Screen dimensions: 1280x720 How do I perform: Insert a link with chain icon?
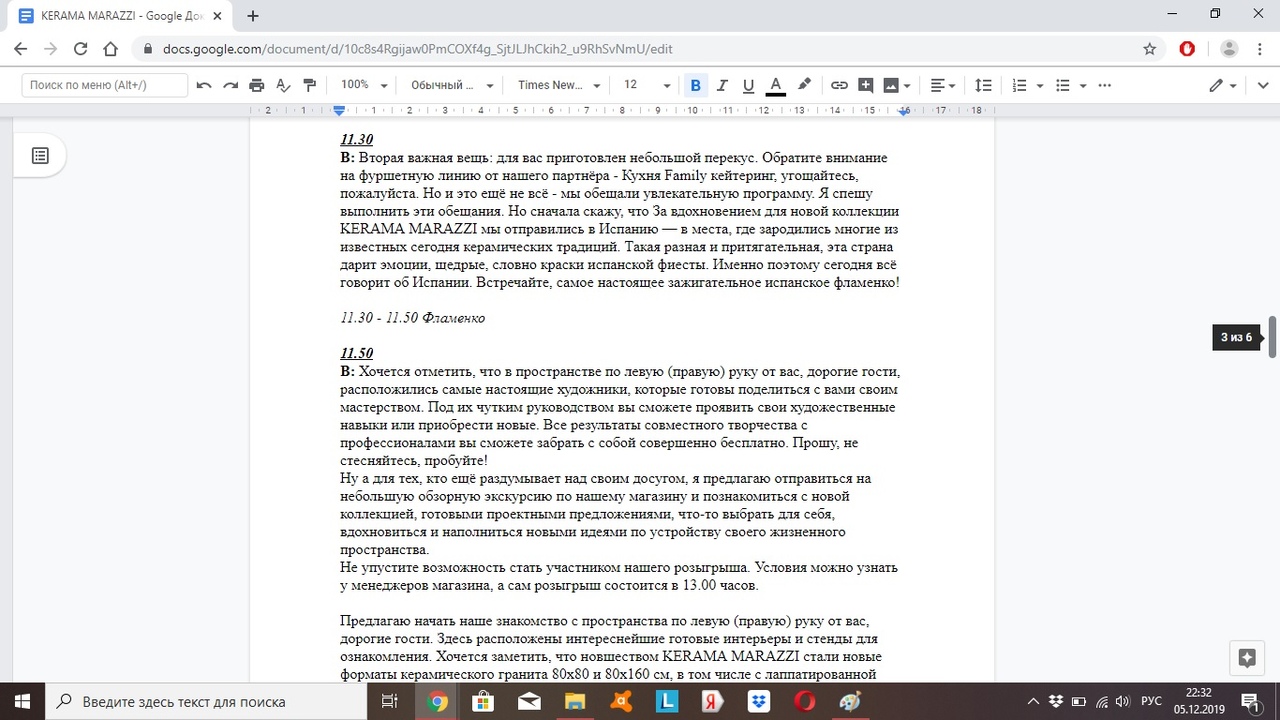[840, 86]
